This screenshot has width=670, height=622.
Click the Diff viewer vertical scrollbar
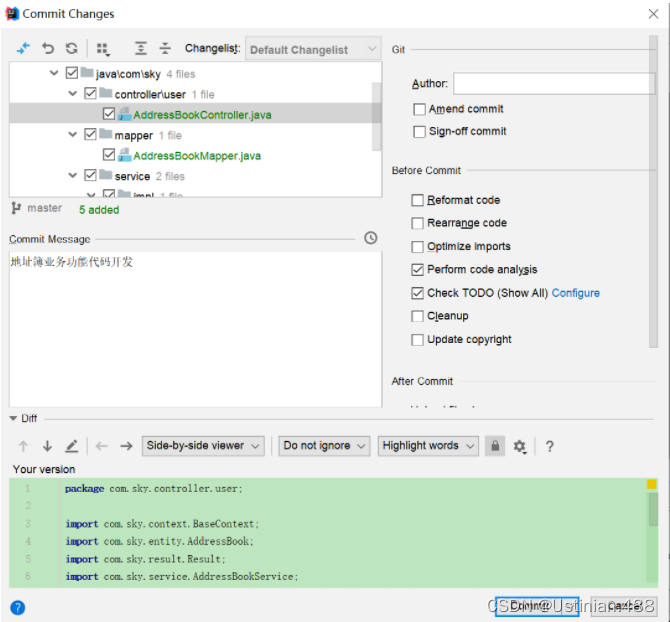click(x=653, y=509)
